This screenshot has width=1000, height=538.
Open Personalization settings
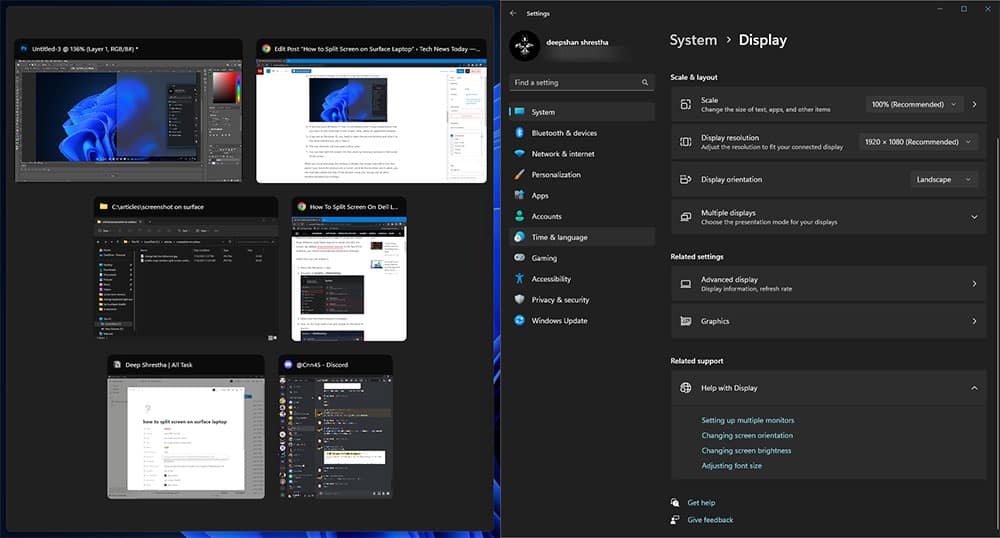[582, 174]
